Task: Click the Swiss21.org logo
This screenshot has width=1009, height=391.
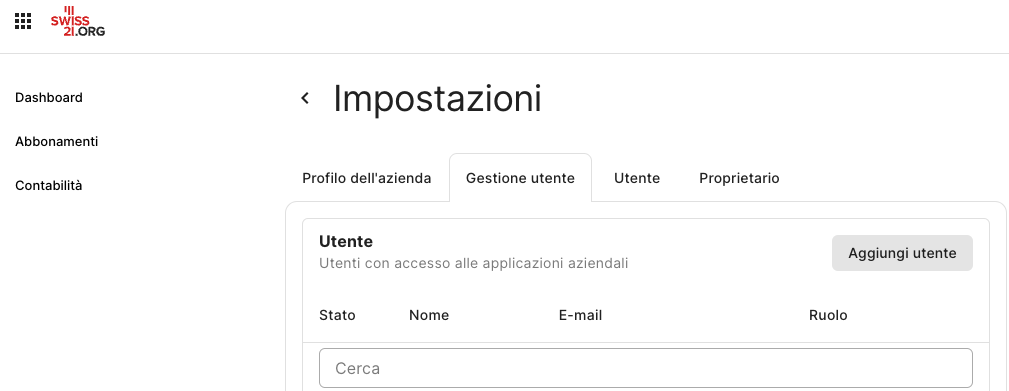Action: click(x=77, y=21)
